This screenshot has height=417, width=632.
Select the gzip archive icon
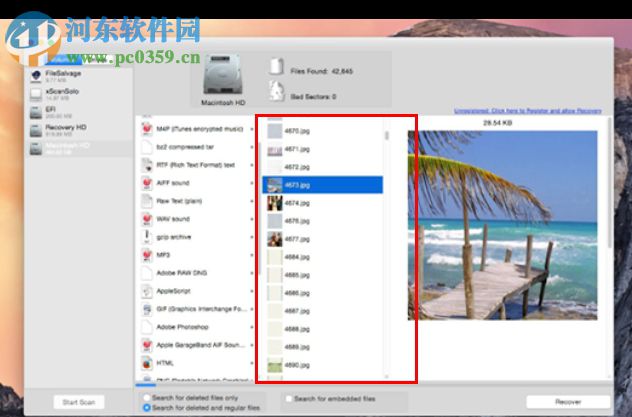[x=147, y=237]
